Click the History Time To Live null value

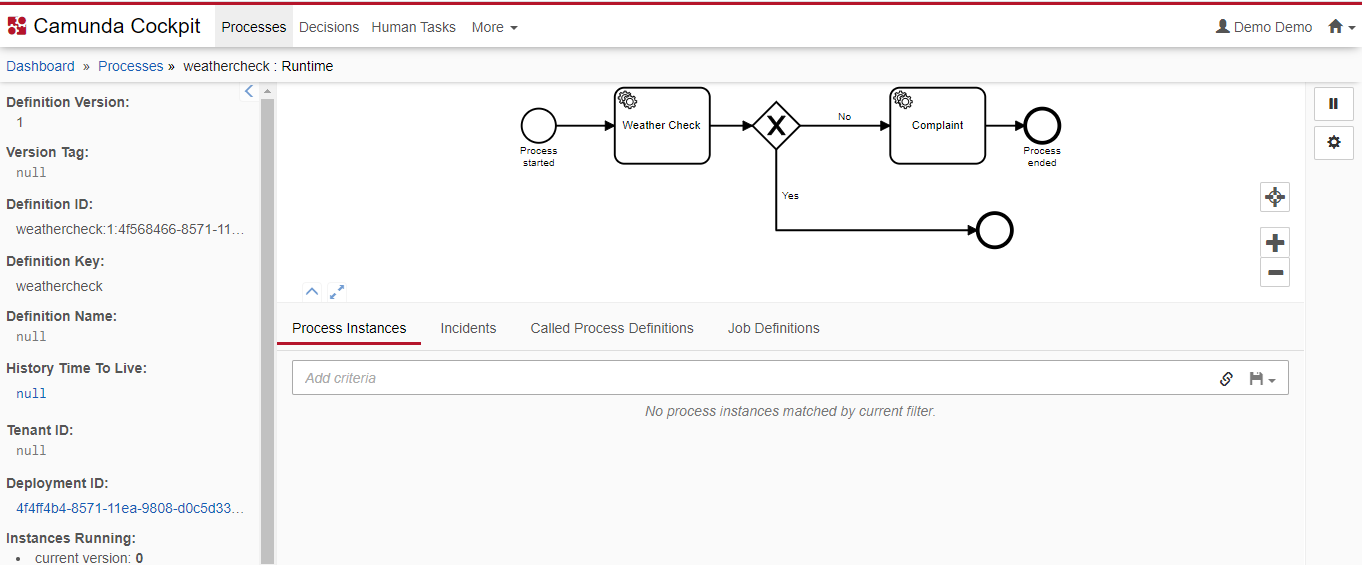coord(31,393)
